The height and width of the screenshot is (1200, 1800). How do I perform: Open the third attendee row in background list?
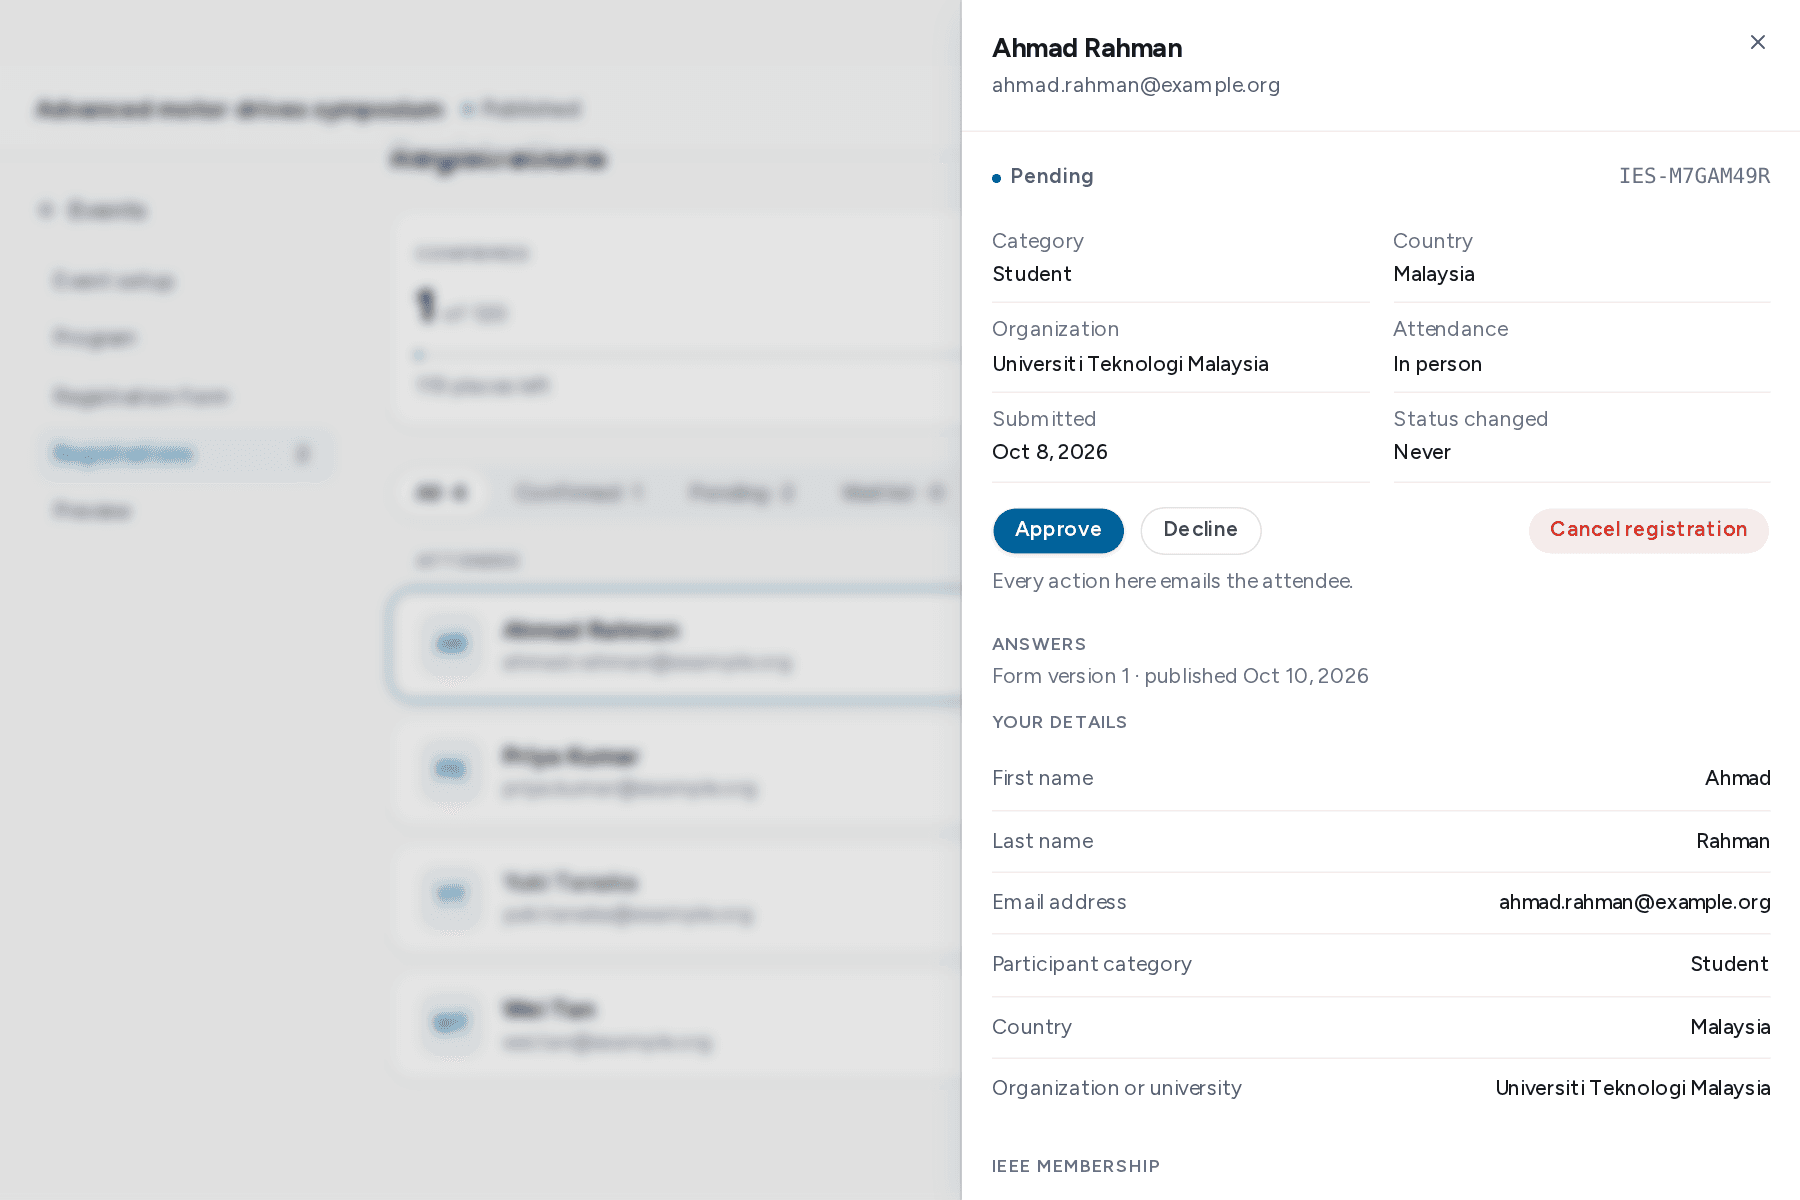(x=676, y=898)
